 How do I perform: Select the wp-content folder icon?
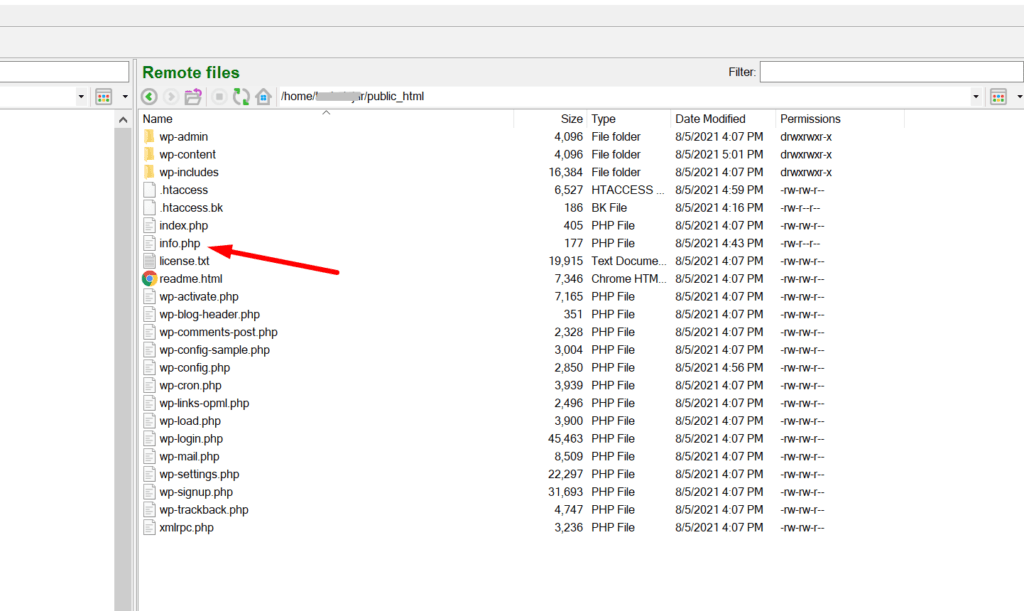tap(150, 154)
